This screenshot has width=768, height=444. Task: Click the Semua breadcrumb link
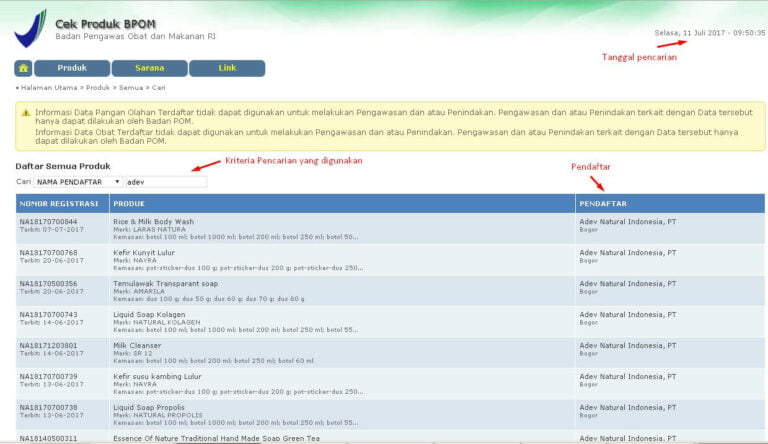click(x=131, y=88)
